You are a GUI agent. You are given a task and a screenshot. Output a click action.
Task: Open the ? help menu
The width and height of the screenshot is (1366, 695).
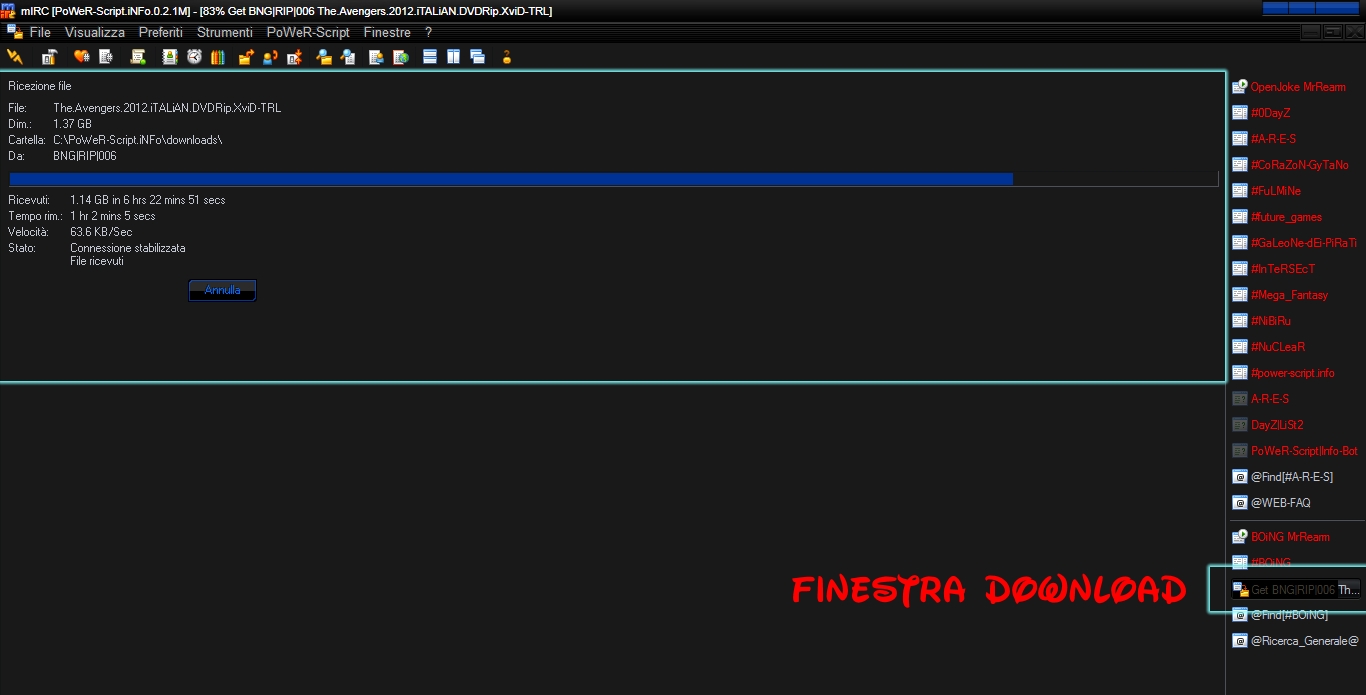click(x=428, y=32)
